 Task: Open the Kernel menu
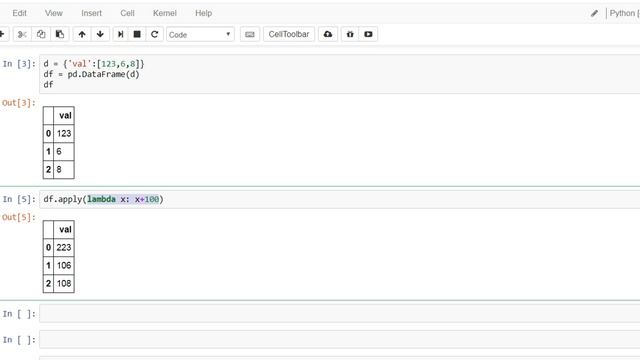pos(164,13)
